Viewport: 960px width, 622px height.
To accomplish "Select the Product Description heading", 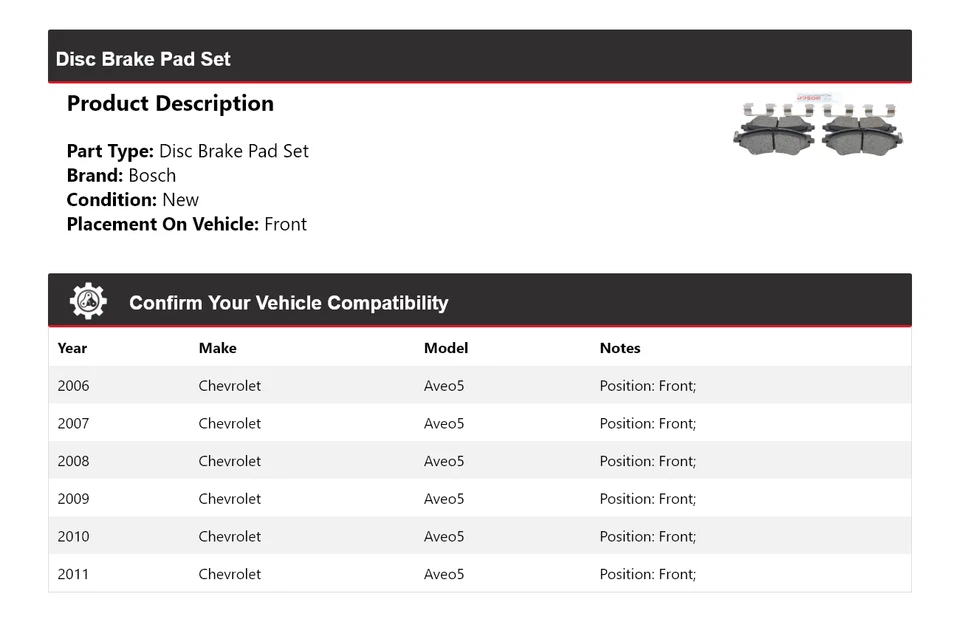I will (170, 104).
